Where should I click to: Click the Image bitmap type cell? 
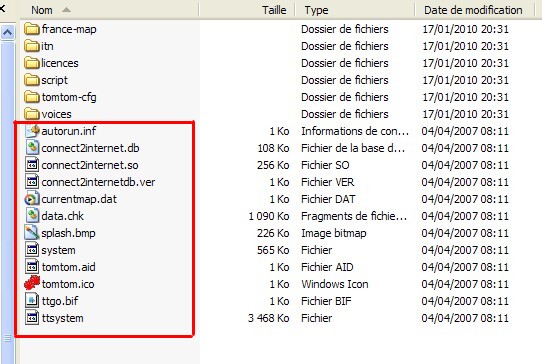334,233
